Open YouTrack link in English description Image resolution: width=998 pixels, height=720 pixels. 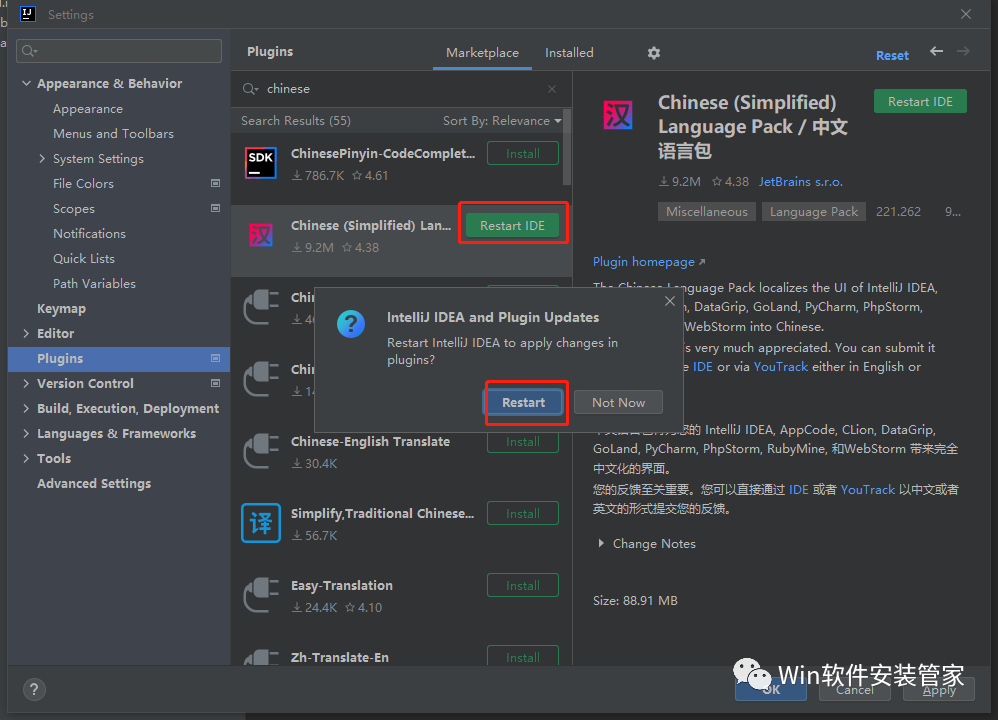(780, 367)
